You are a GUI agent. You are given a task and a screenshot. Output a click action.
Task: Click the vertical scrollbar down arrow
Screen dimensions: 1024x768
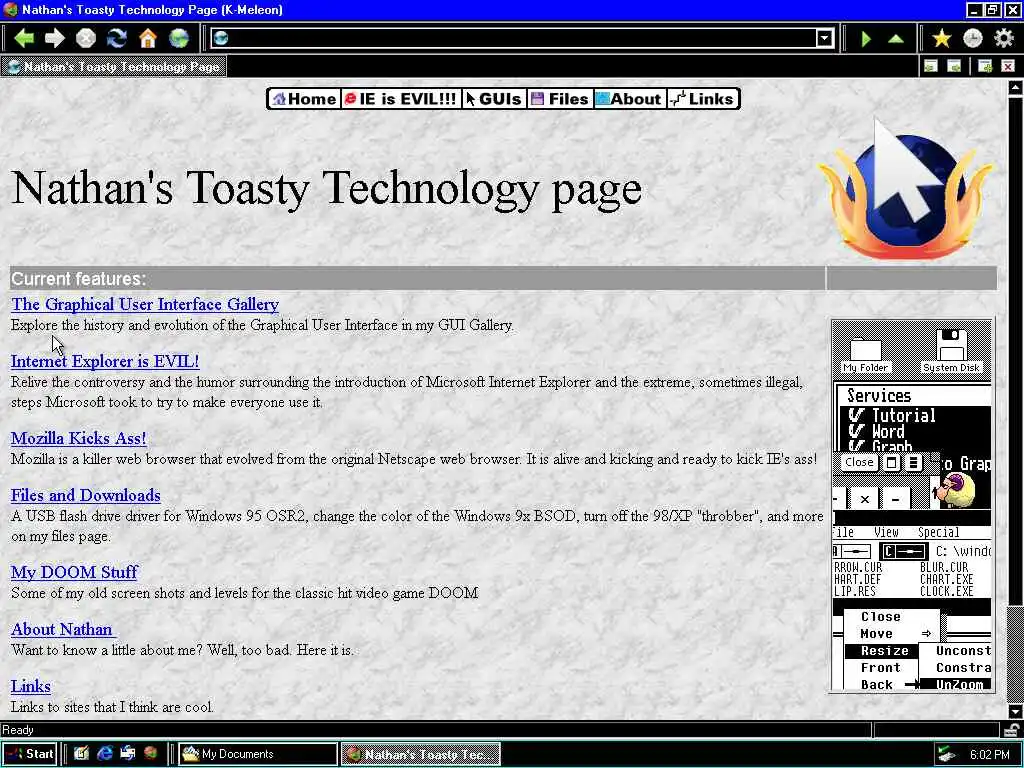[x=1015, y=711]
